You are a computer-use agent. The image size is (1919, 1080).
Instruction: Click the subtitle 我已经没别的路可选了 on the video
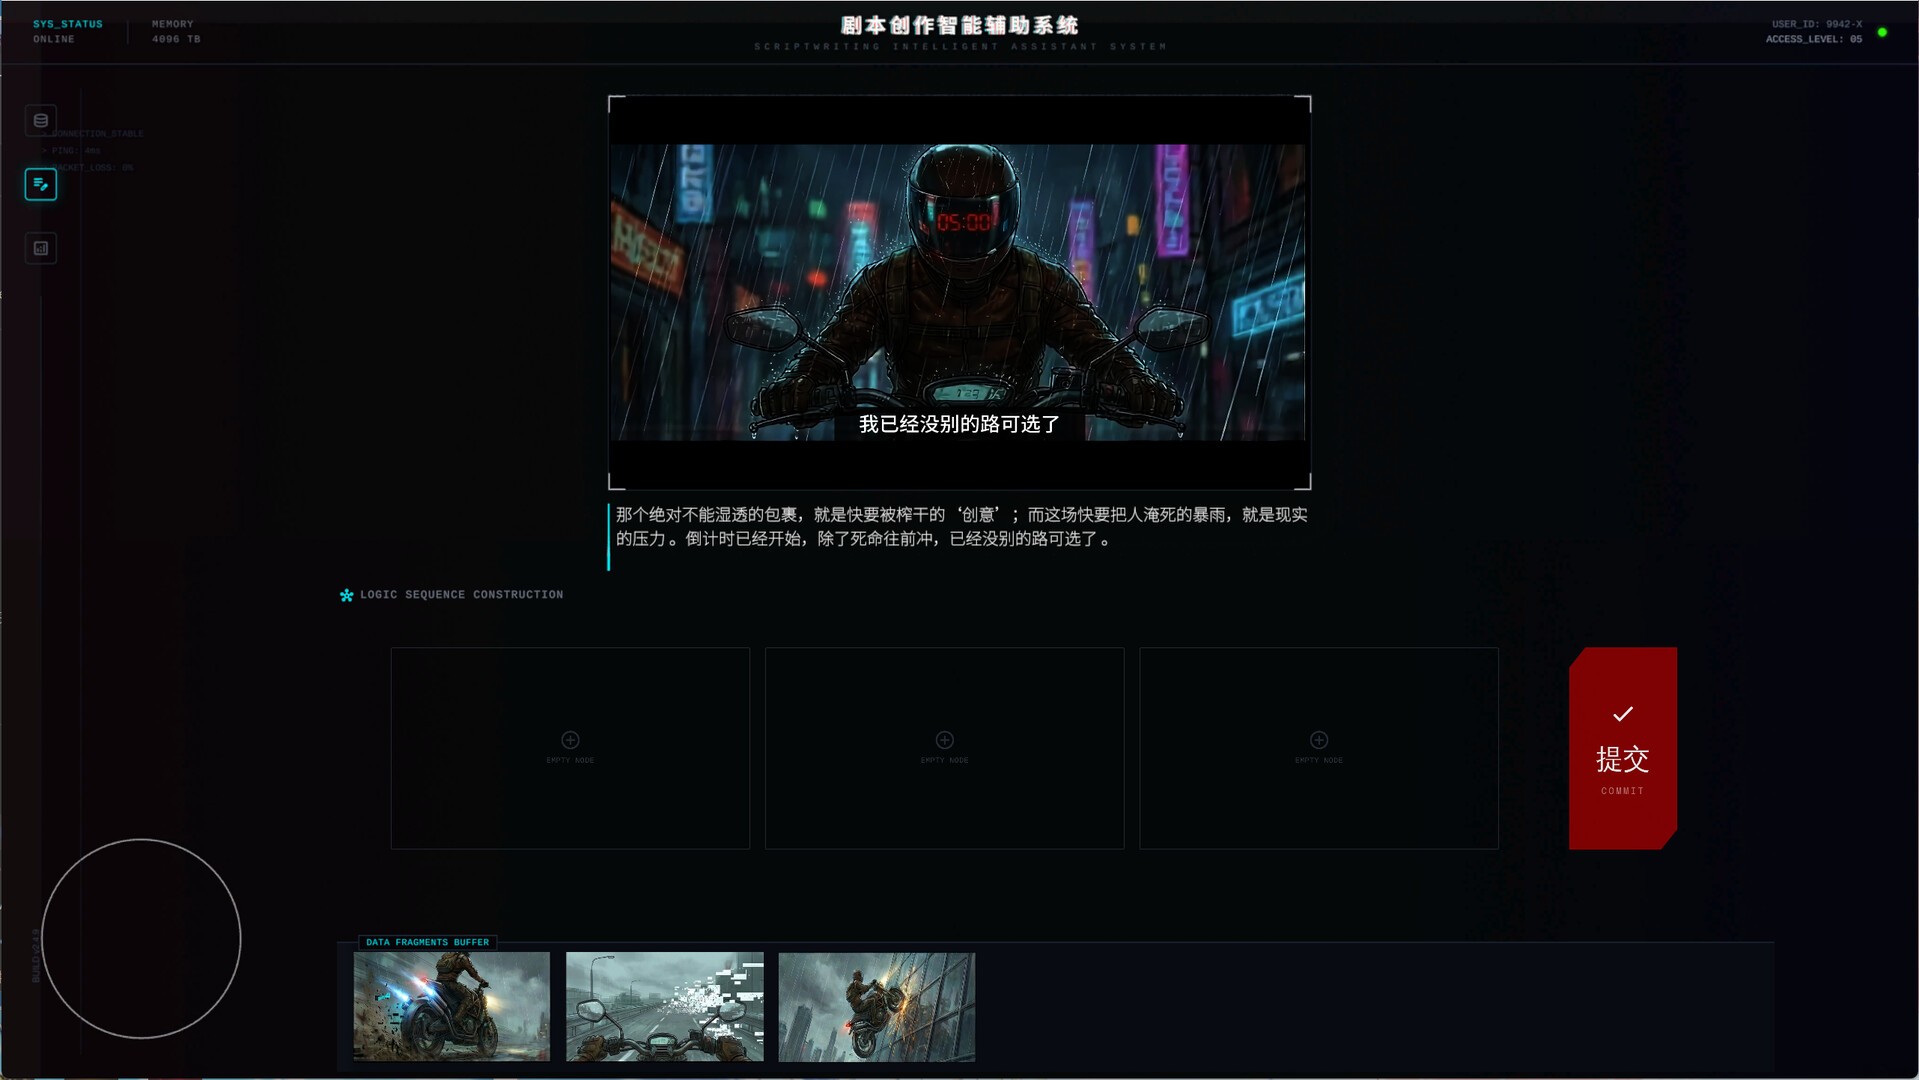coord(958,424)
